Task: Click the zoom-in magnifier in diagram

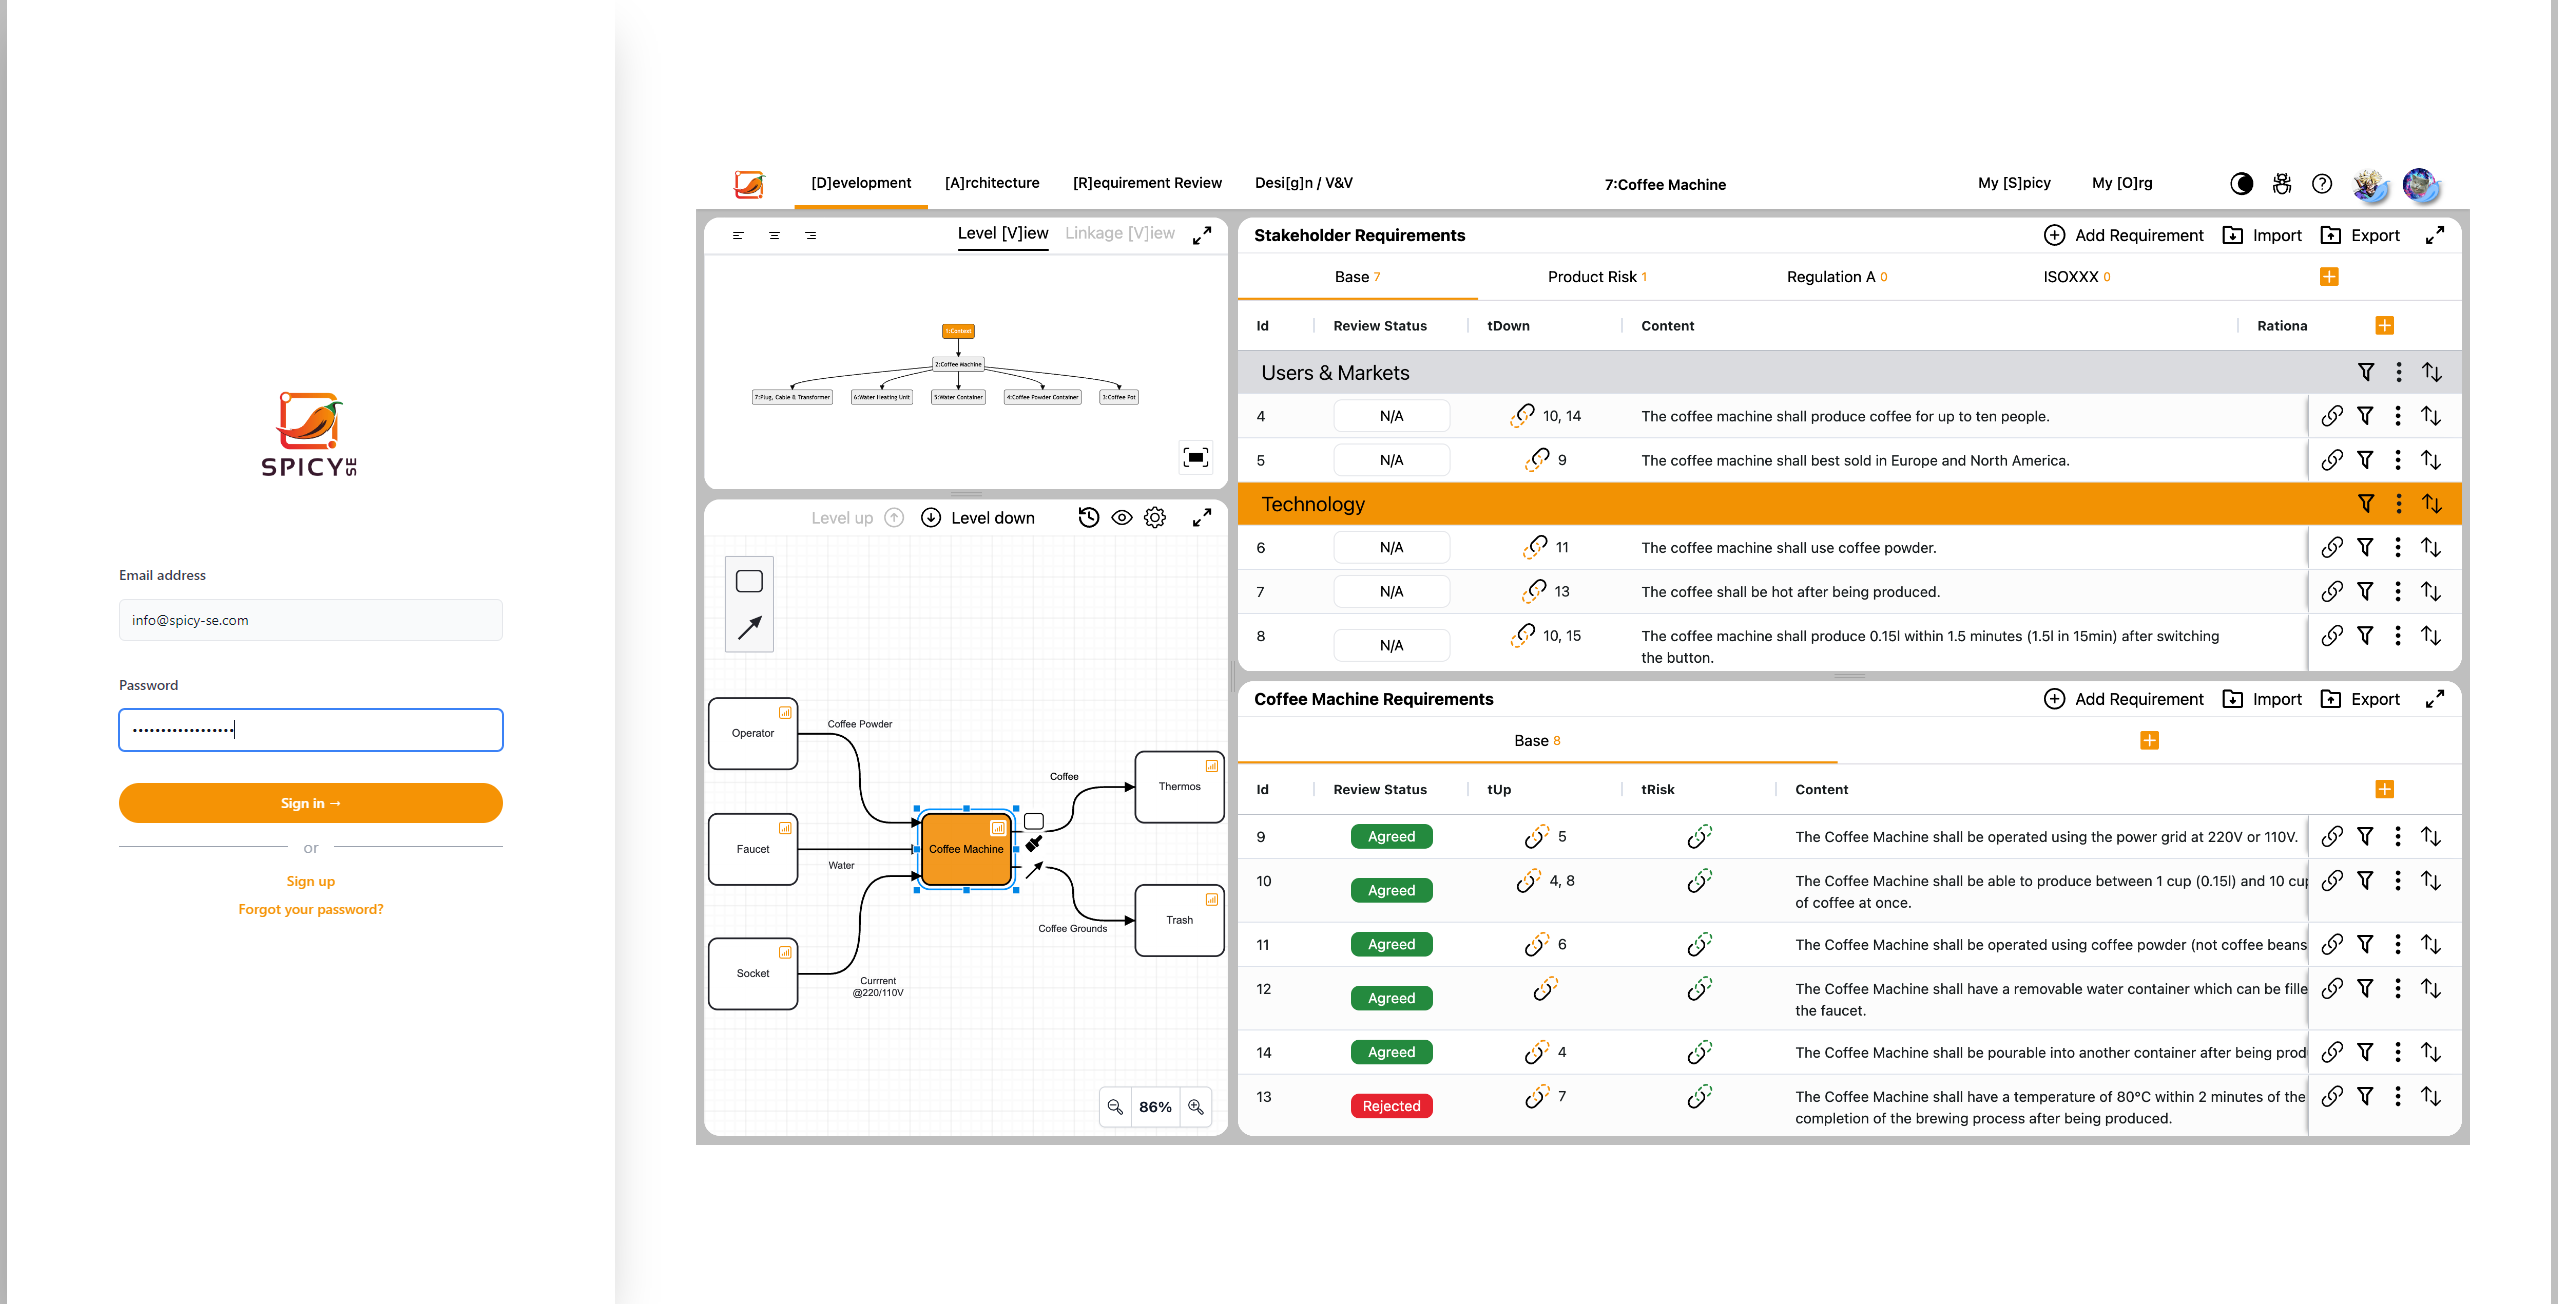Action: pos(1196,1107)
